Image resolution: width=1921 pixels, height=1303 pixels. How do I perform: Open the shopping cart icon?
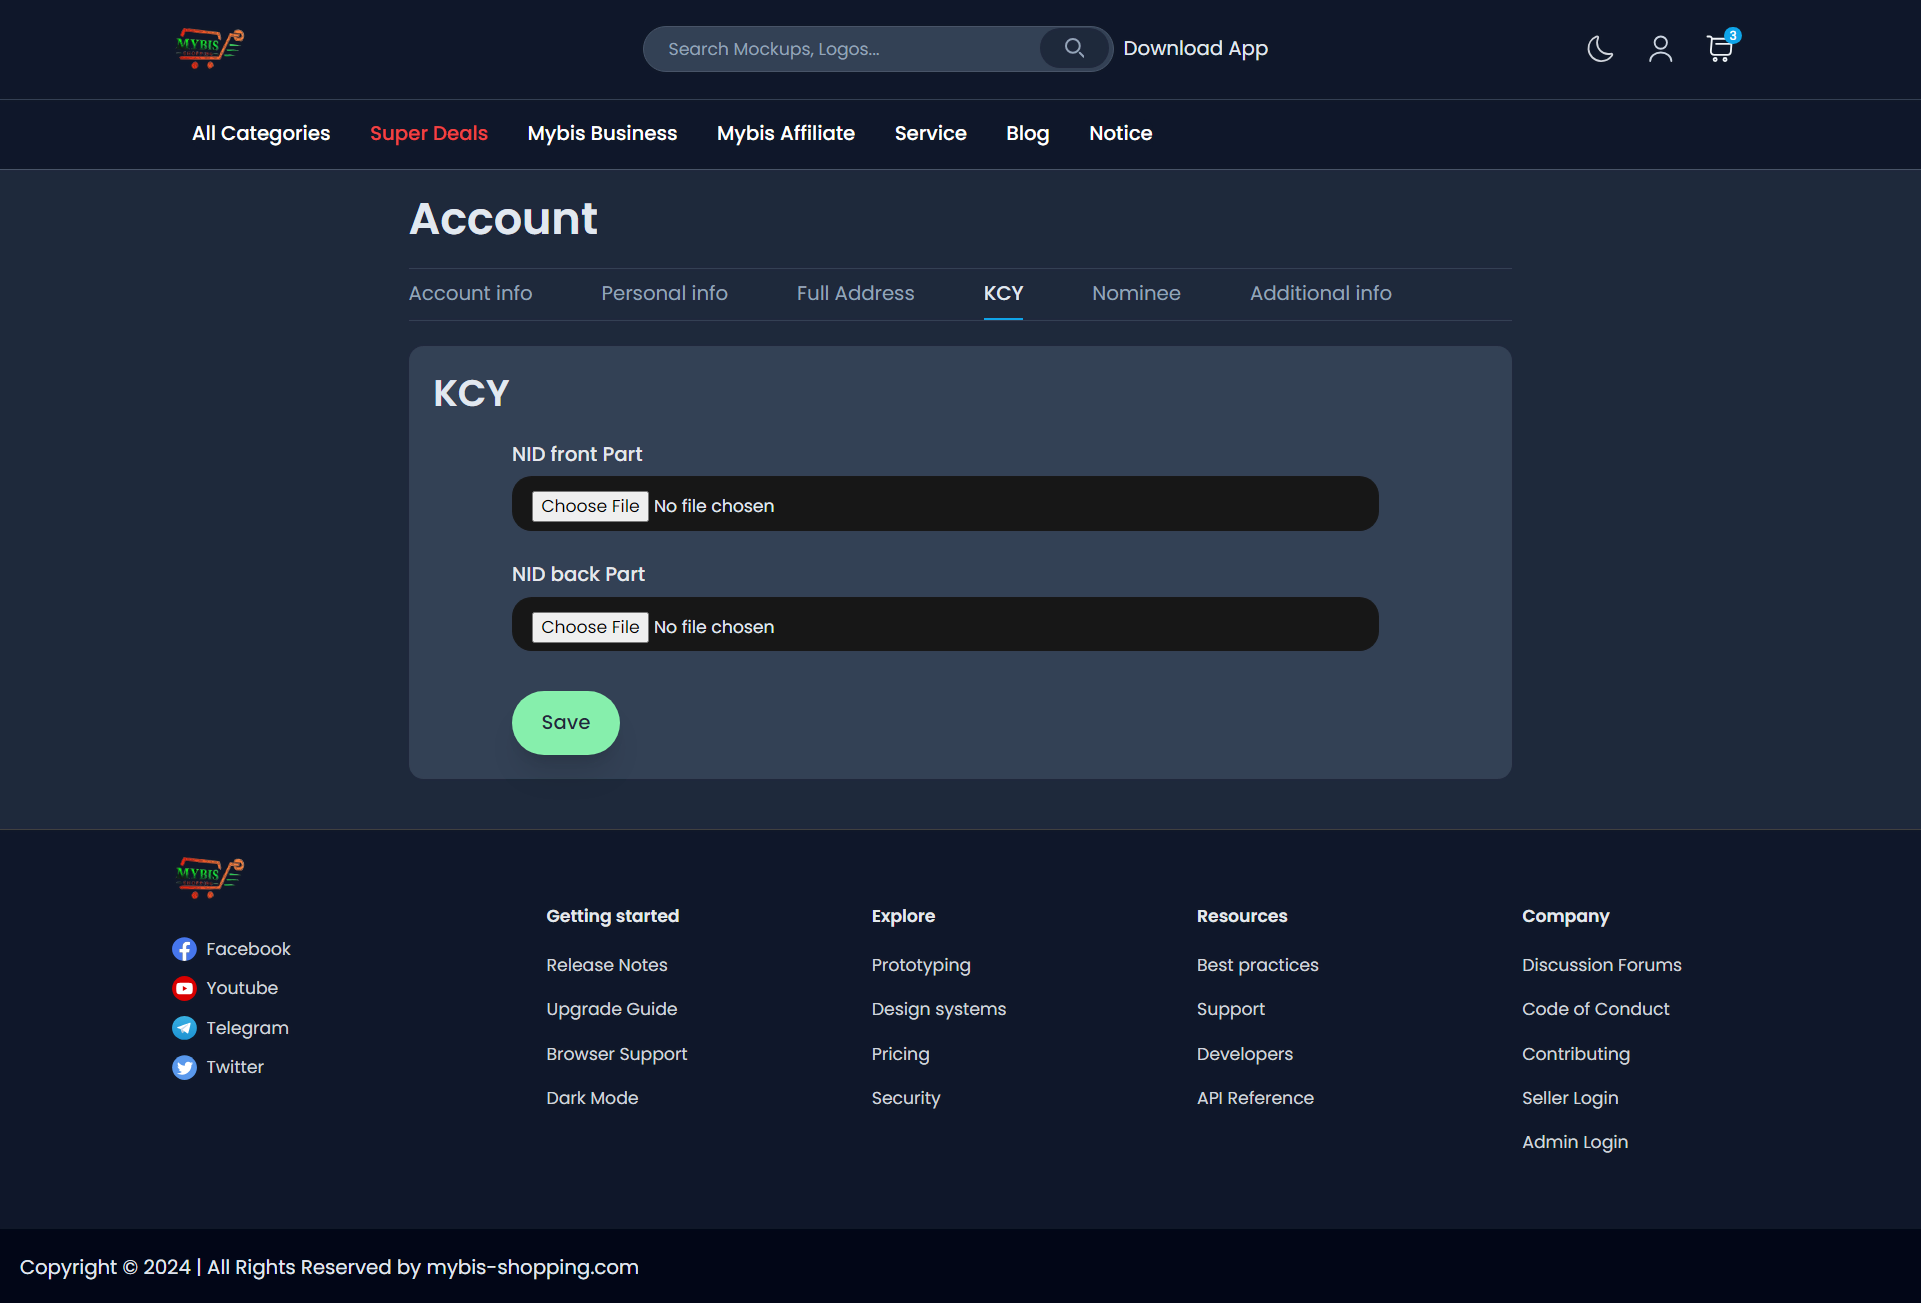coord(1719,48)
